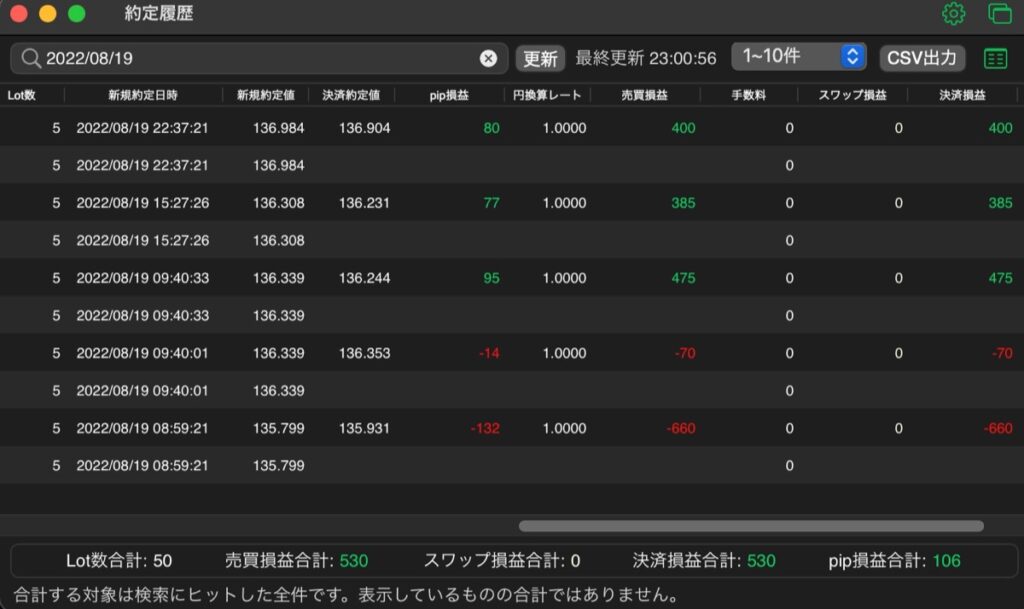Click the magnifying glass search icon
The image size is (1024, 609).
30,58
